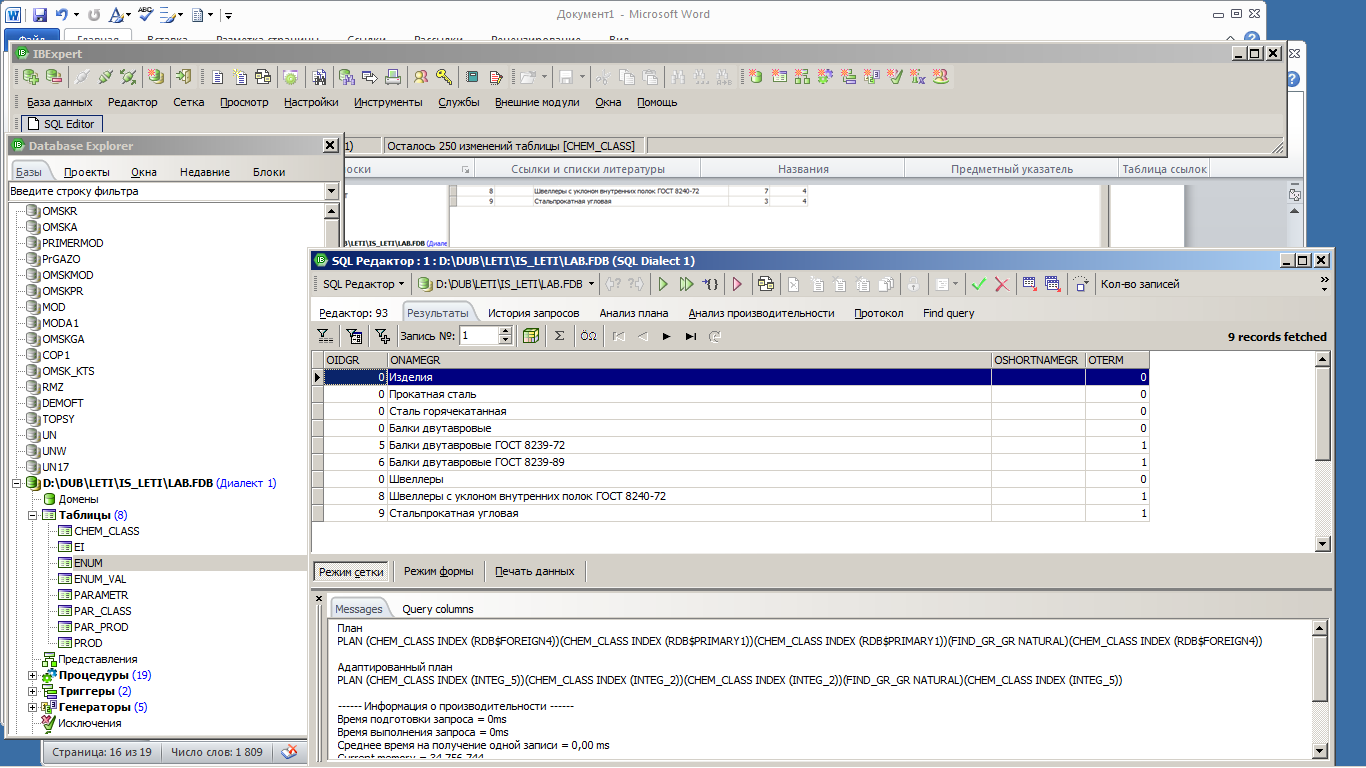Click the binoculars search icon in IBExpert toolbar
This screenshot has width=1366, height=768.
click(320, 76)
